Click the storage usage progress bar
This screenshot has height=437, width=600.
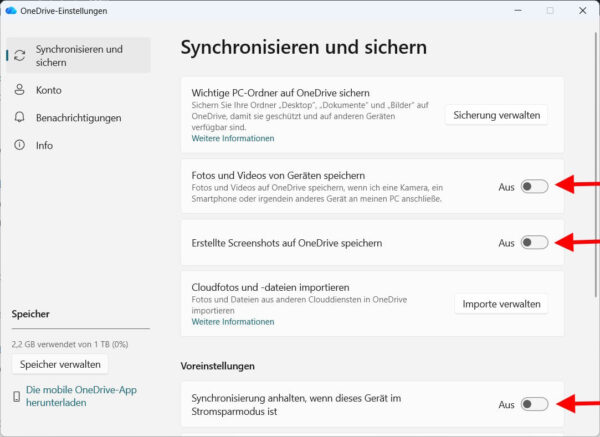[80, 328]
